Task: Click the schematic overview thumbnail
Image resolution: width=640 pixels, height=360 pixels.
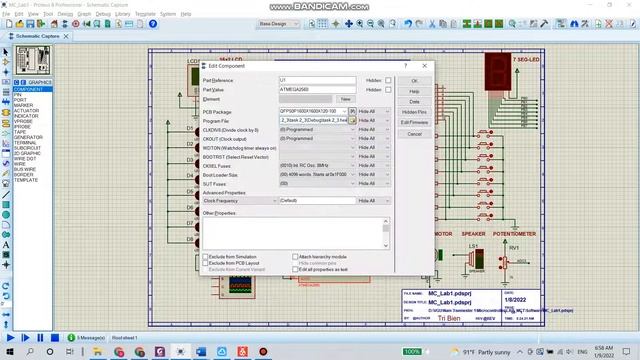Action: [x=33, y=60]
